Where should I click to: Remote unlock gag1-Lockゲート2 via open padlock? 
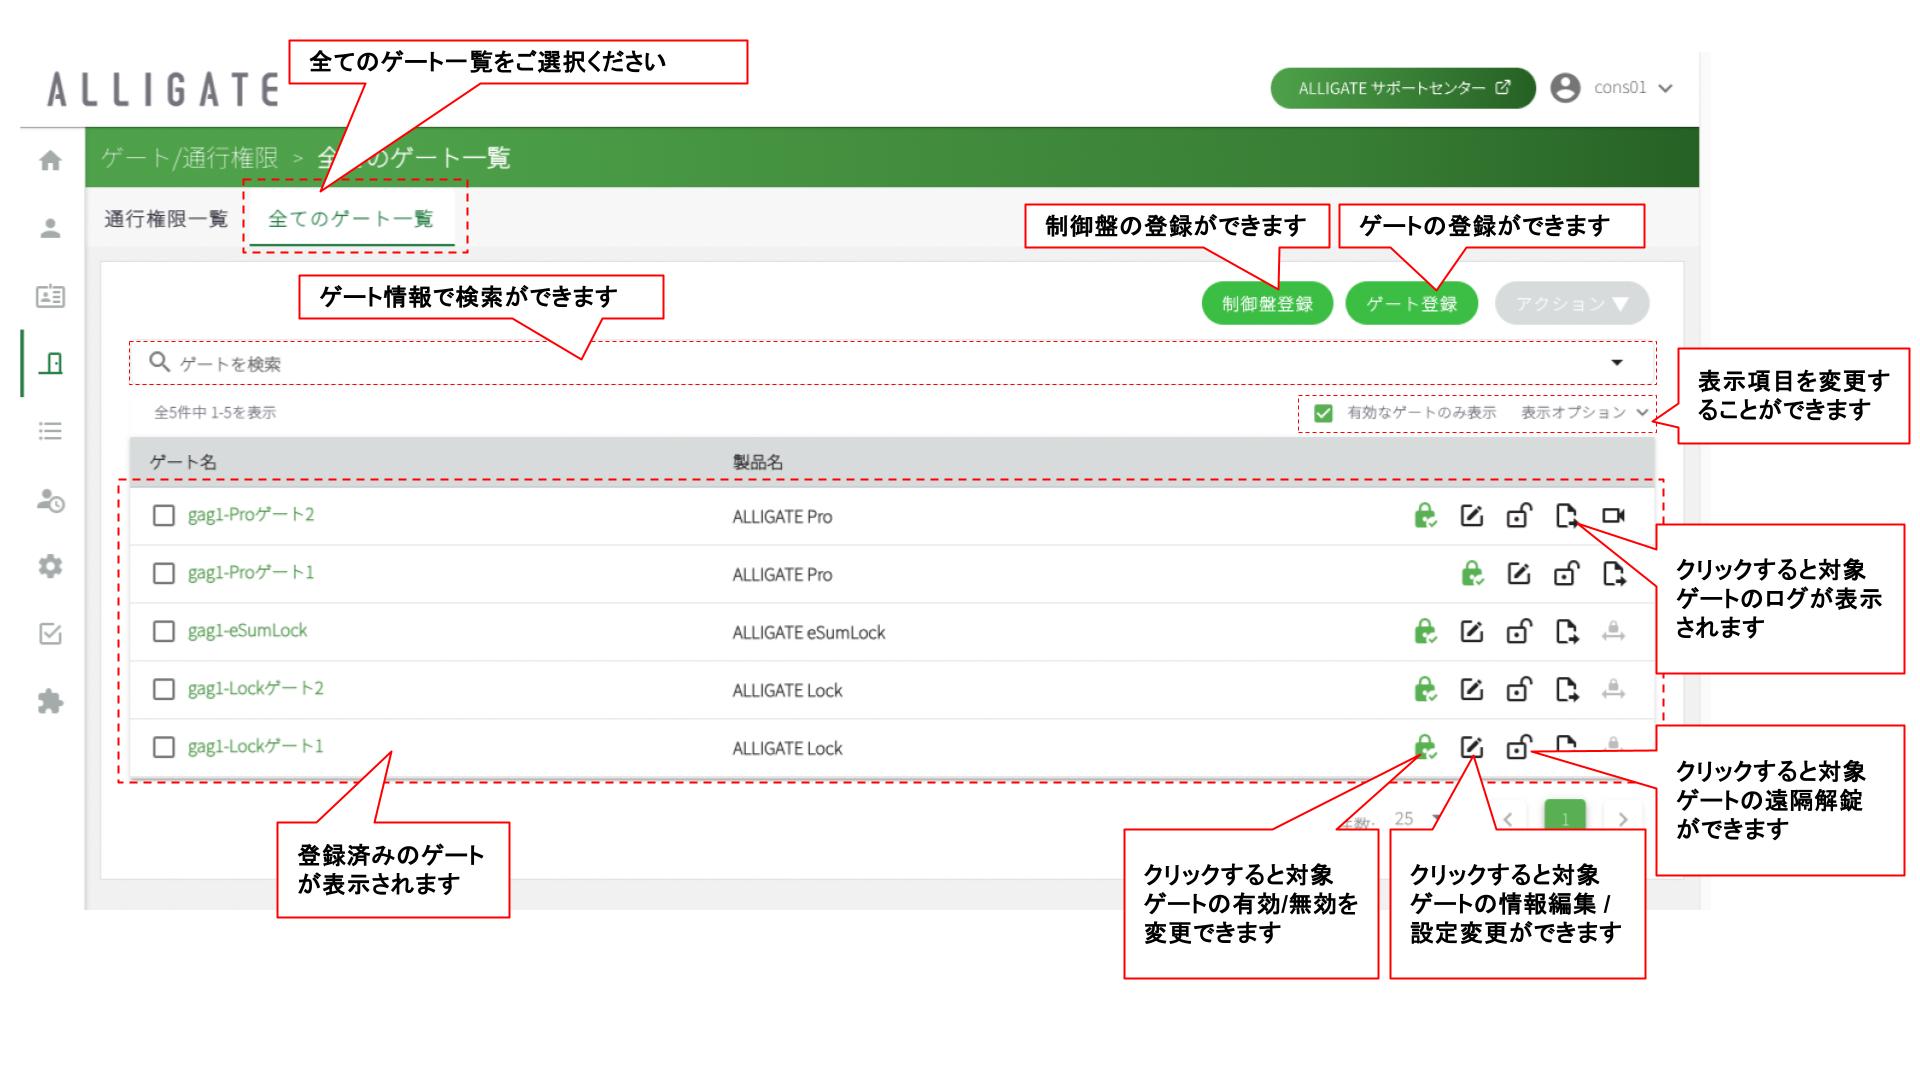pos(1519,690)
